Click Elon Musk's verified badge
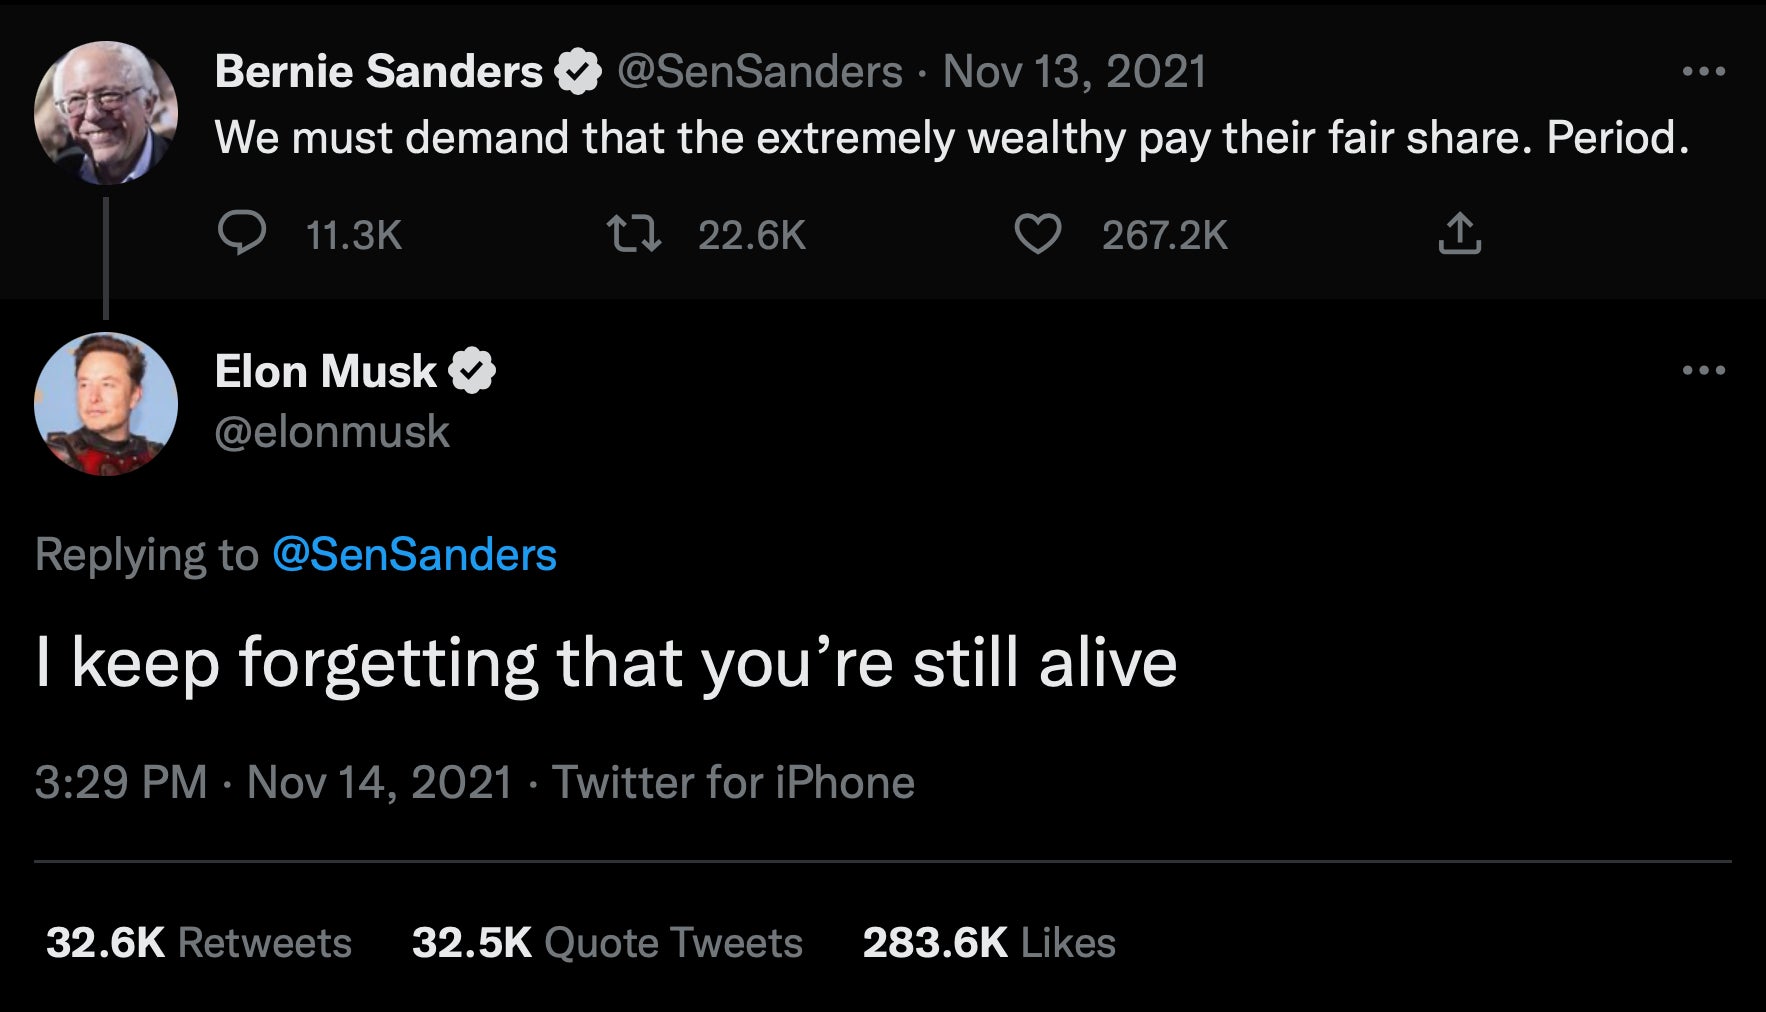Screen dimensions: 1766x1012 (x=472, y=372)
